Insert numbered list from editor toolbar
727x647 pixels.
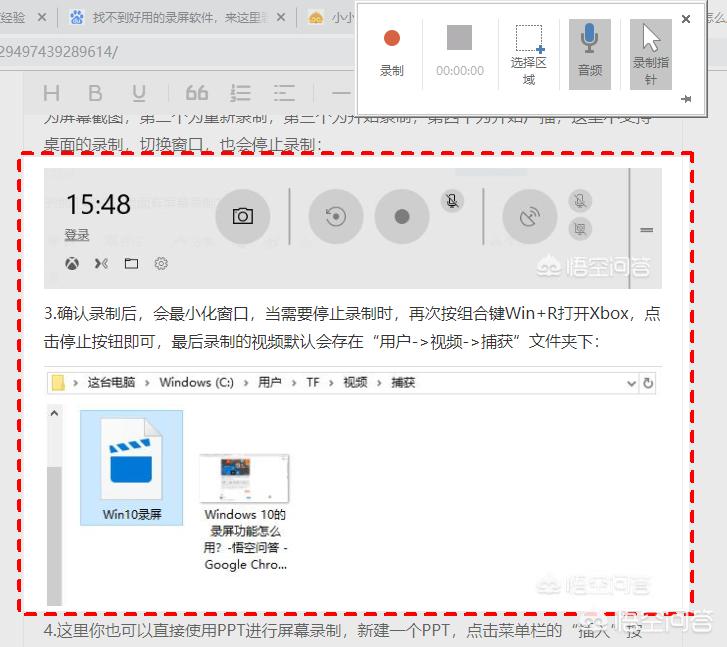[x=240, y=93]
